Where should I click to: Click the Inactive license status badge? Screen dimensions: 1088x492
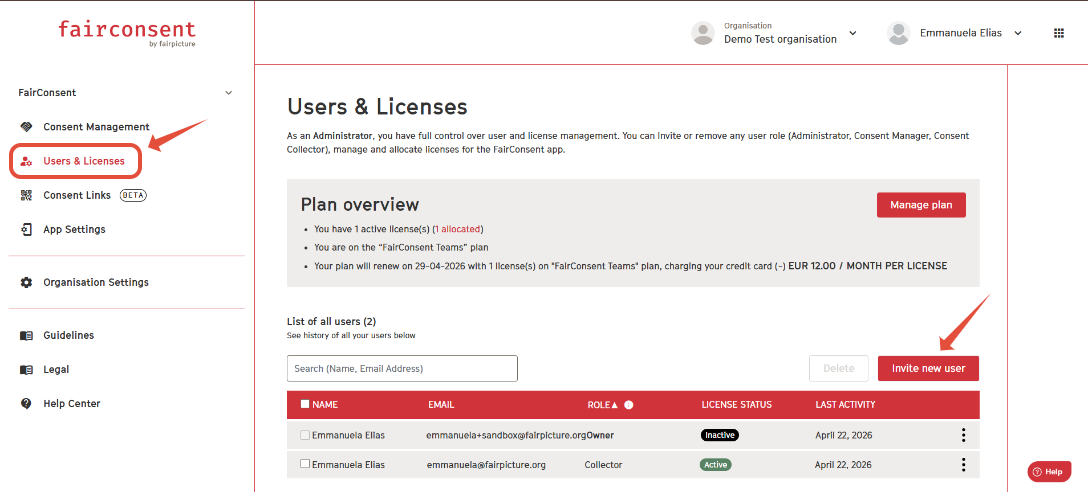pos(720,436)
